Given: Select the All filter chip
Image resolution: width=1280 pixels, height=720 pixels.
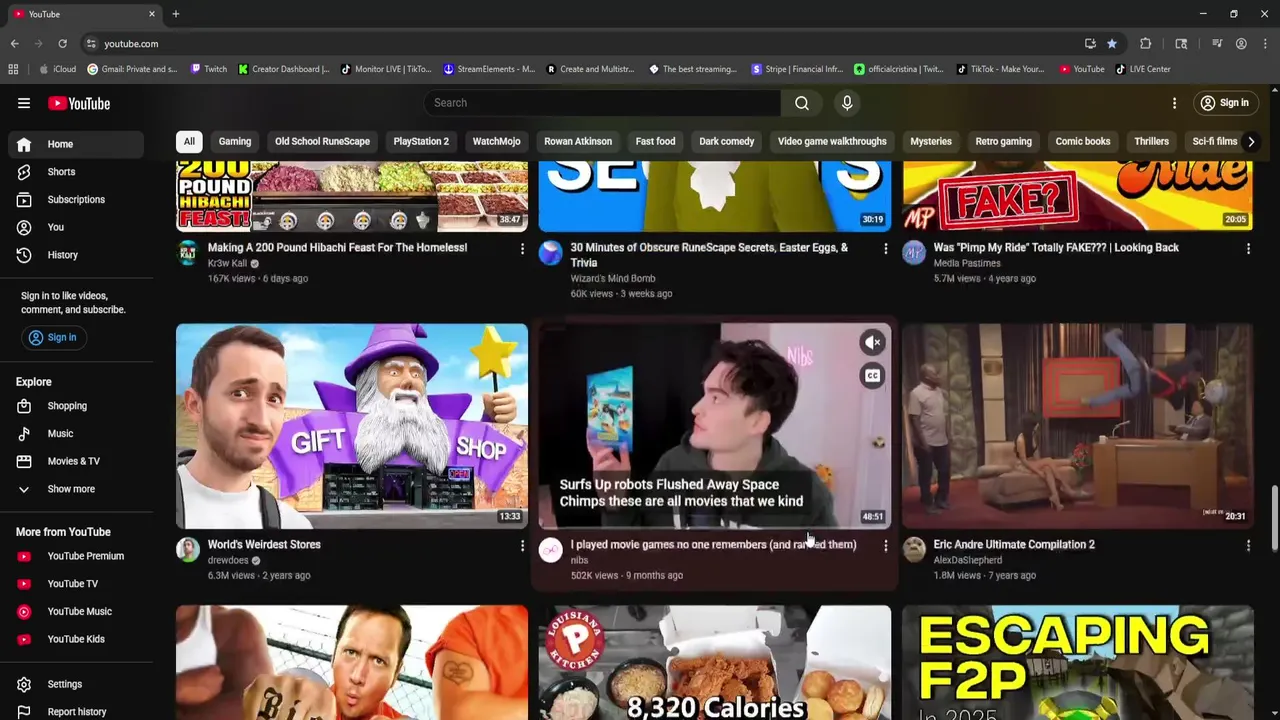Looking at the screenshot, I should coord(189,141).
